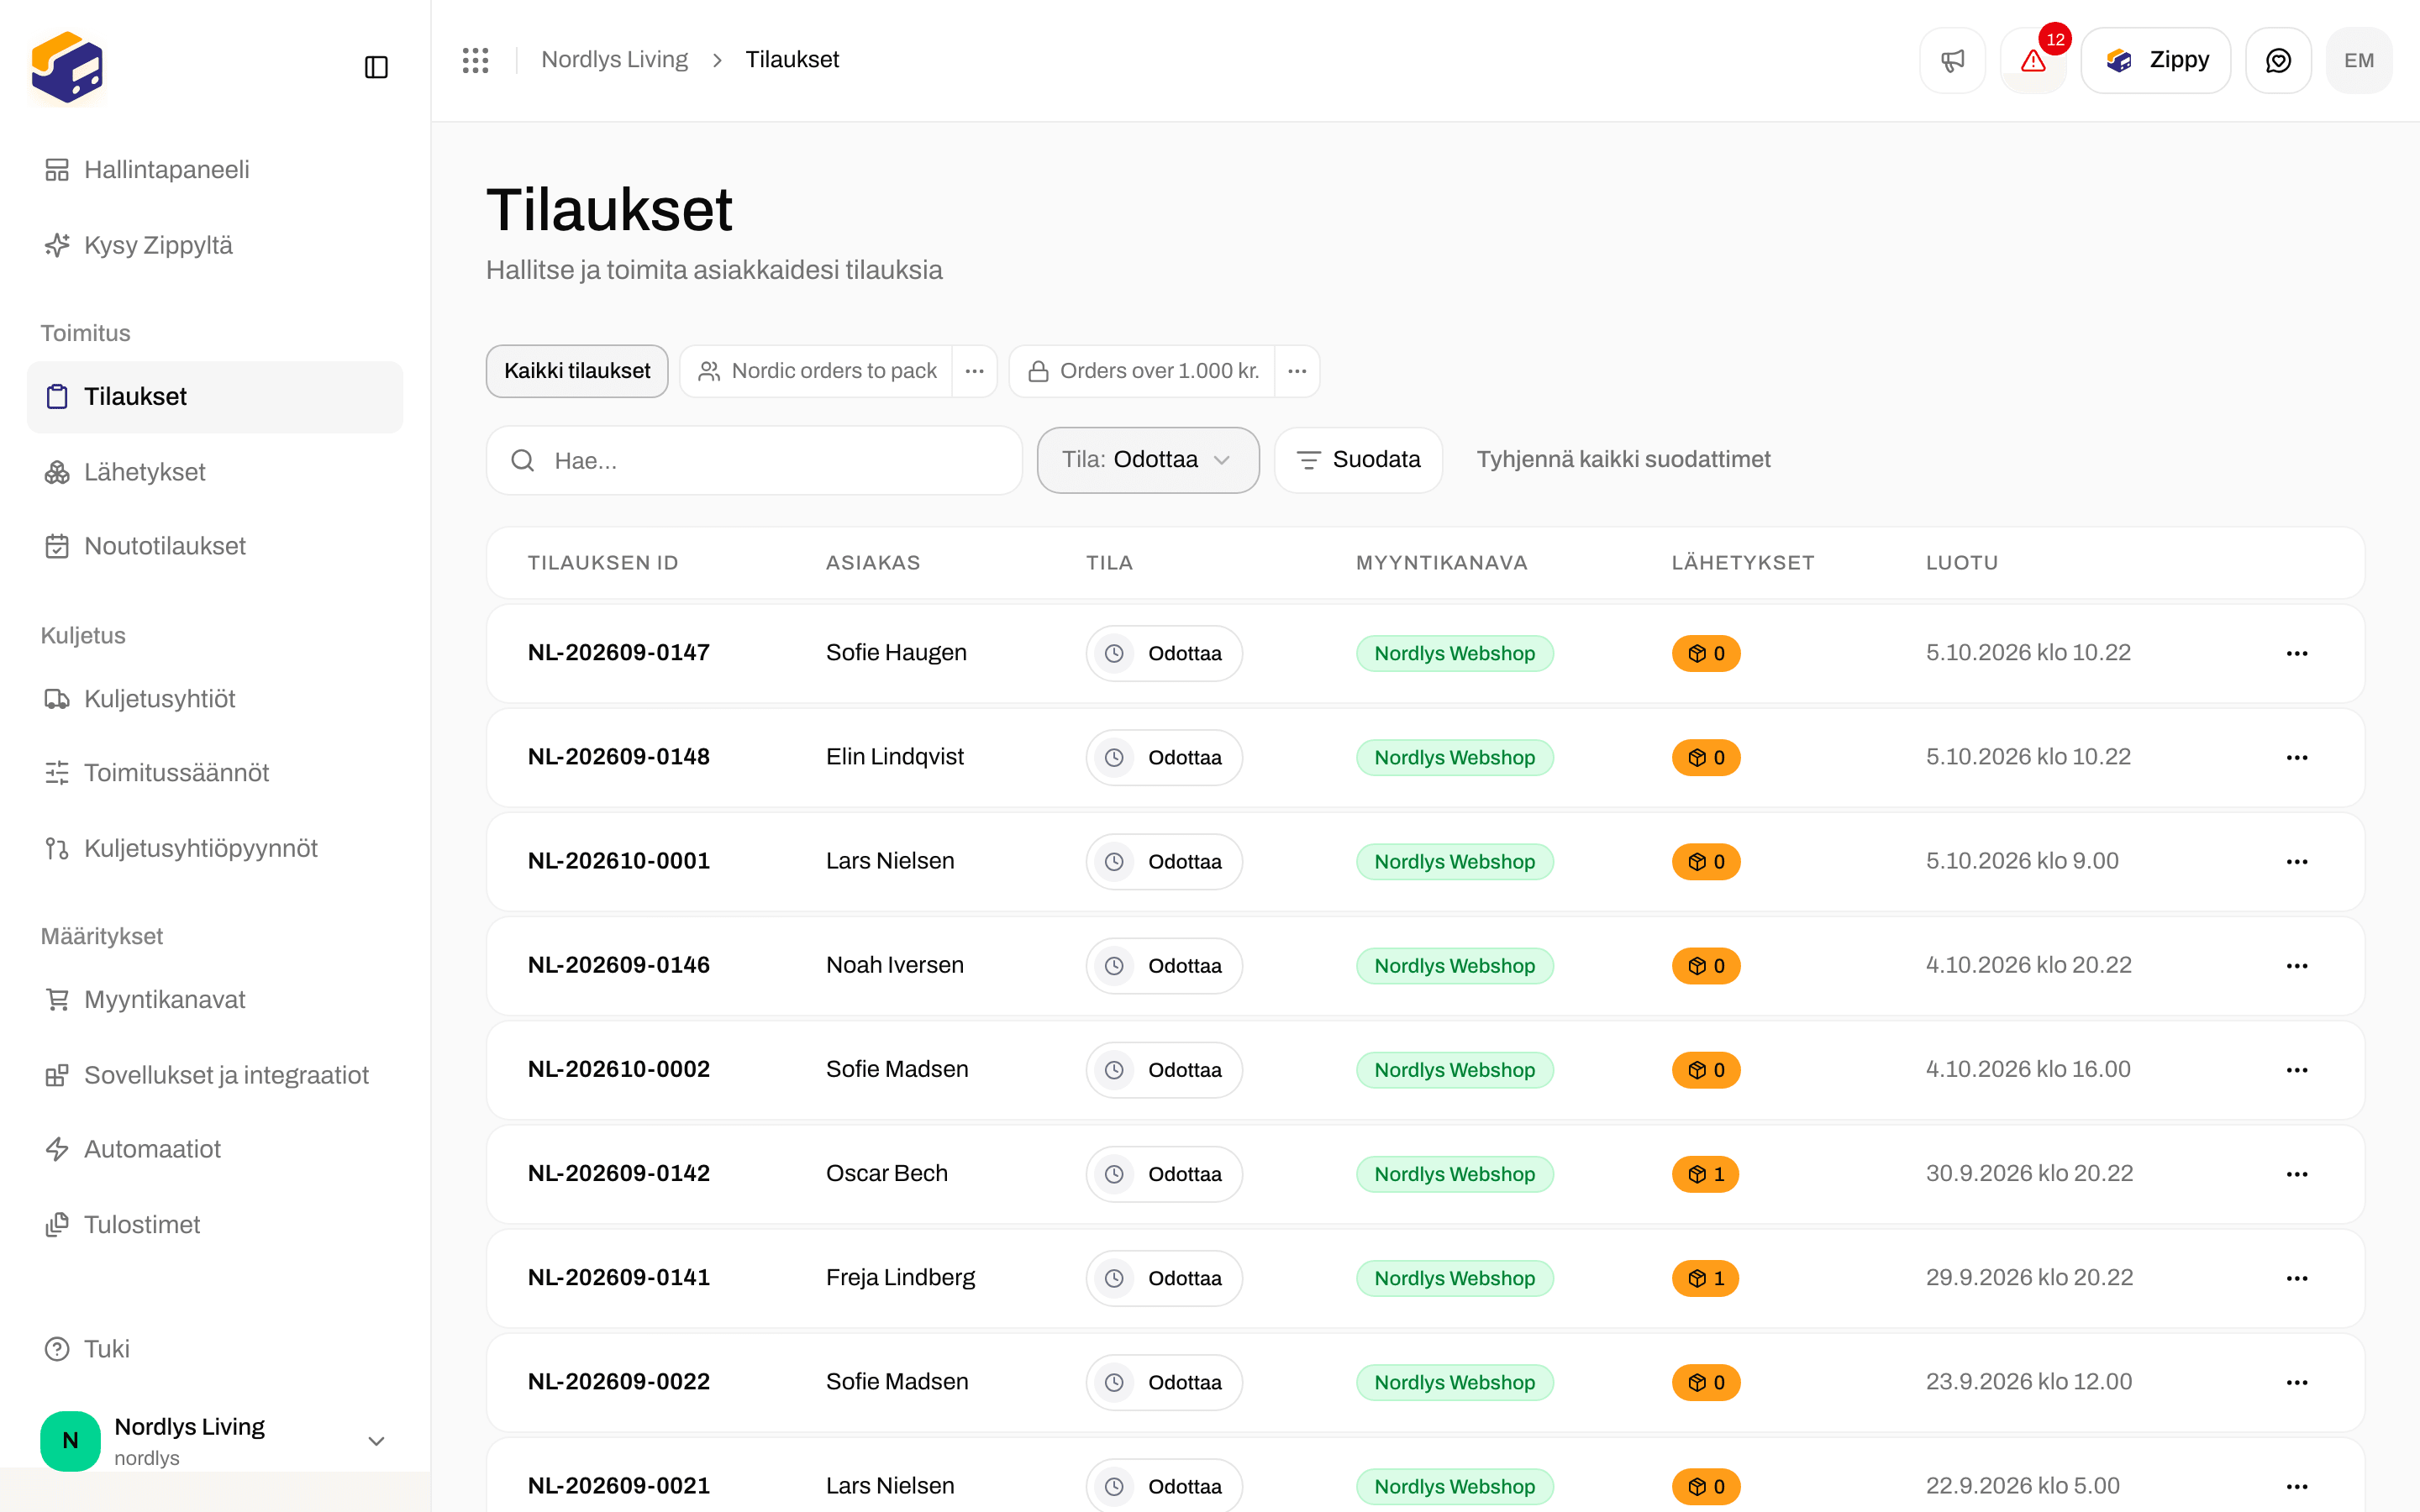
Task: Expand the Nordlys Living account switcher
Action: pyautogui.click(x=215, y=1441)
